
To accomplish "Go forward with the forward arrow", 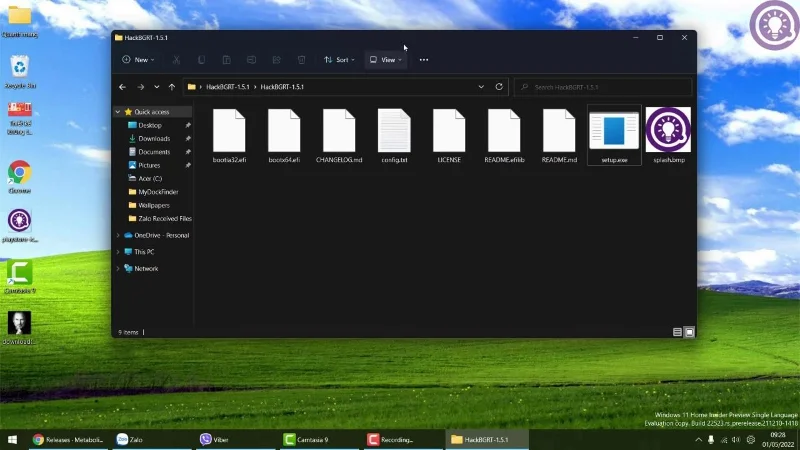I will click(x=140, y=87).
